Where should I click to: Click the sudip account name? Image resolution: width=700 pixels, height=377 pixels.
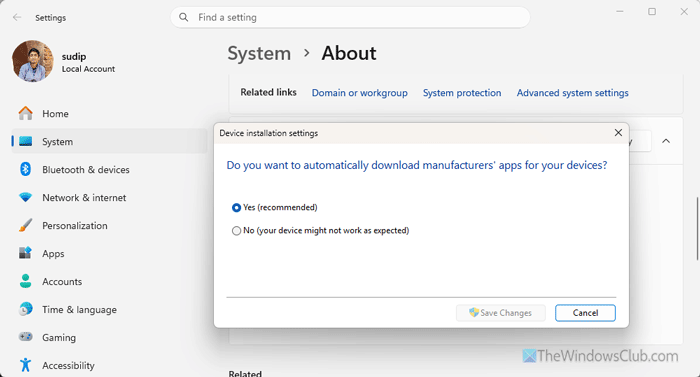74,57
